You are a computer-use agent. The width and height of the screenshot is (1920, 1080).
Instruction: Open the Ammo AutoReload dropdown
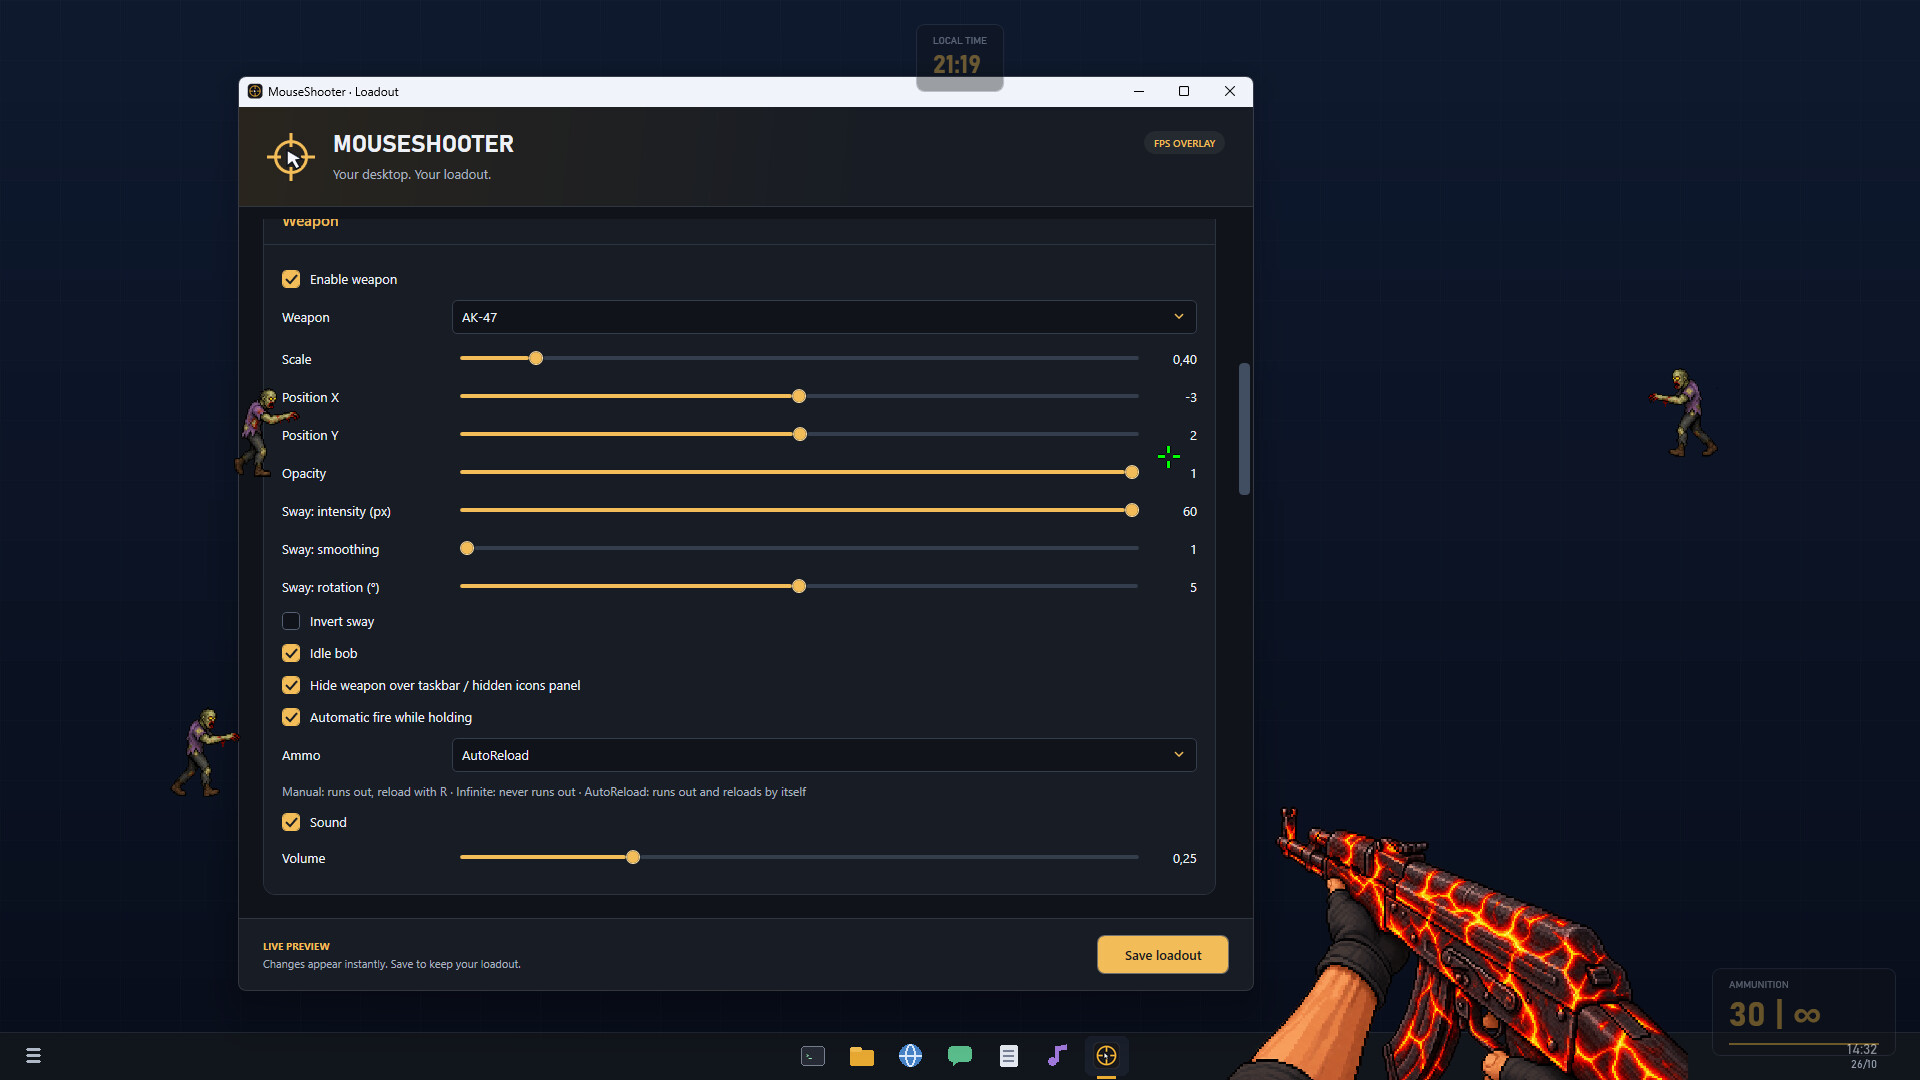click(x=824, y=755)
